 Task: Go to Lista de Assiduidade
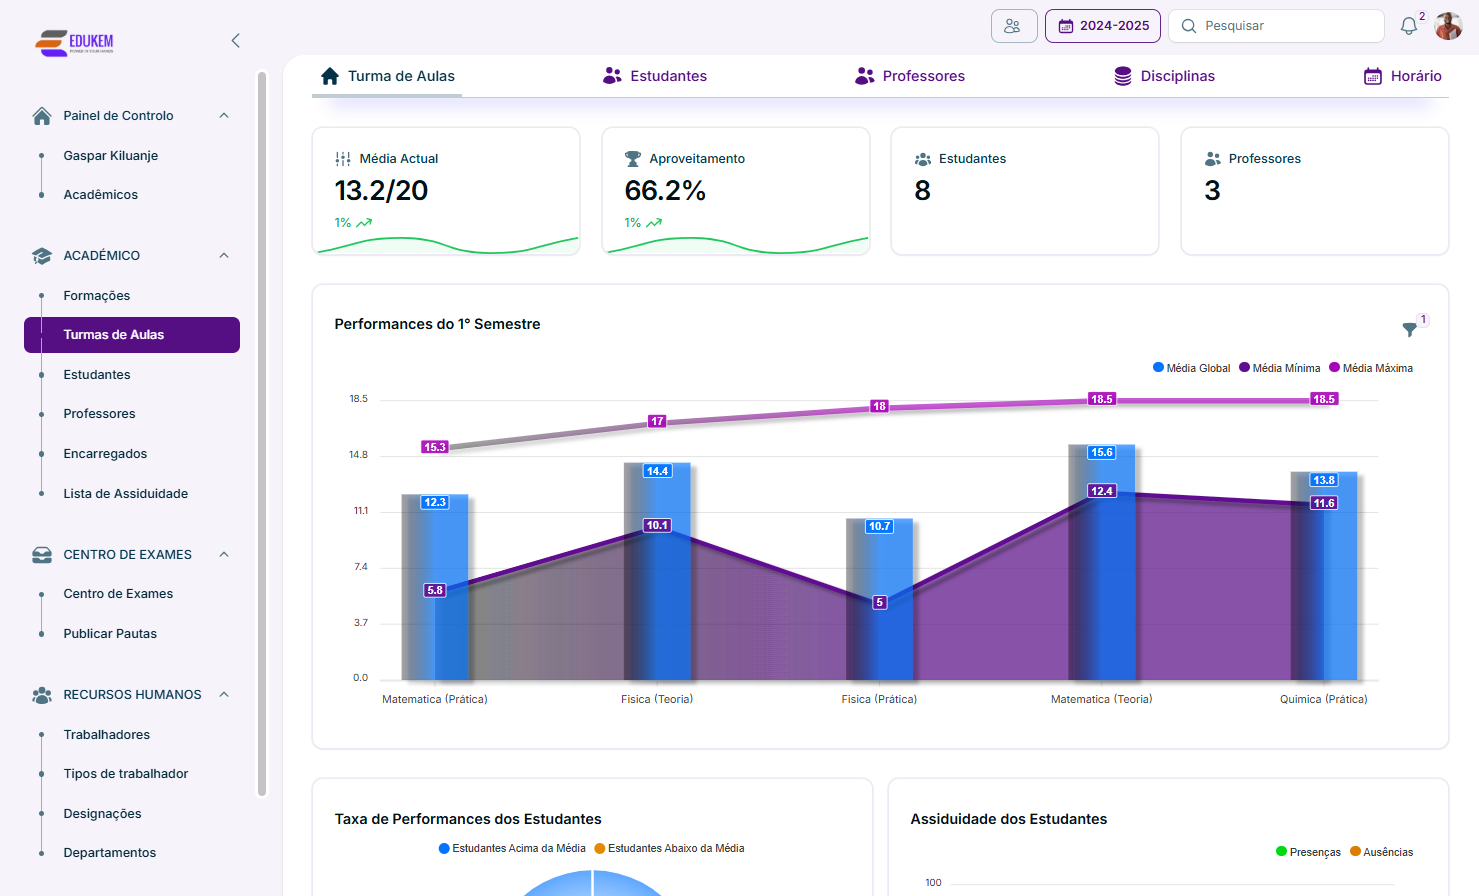125,494
